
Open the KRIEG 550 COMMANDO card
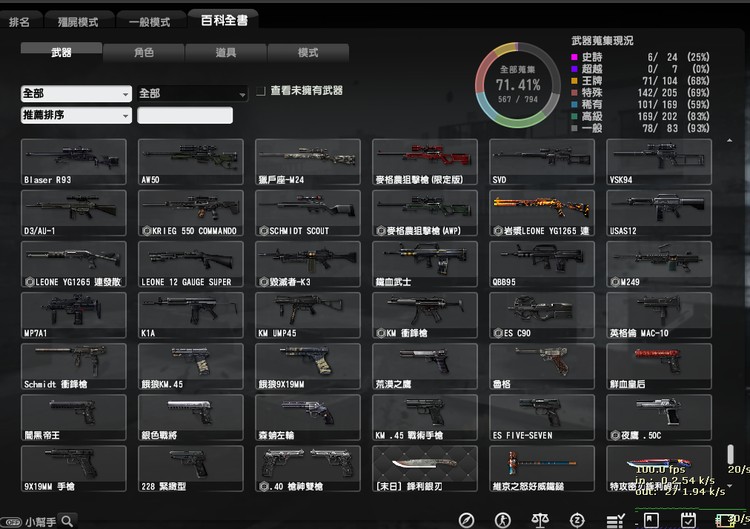191,213
